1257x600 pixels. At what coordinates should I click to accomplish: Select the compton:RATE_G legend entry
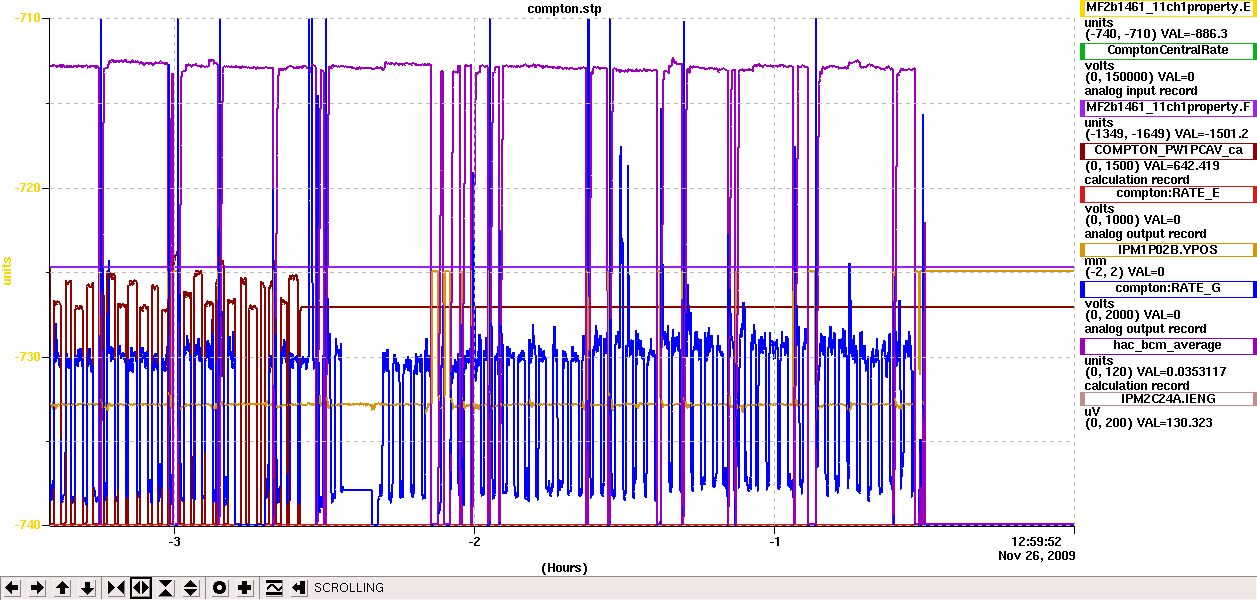(x=1167, y=288)
